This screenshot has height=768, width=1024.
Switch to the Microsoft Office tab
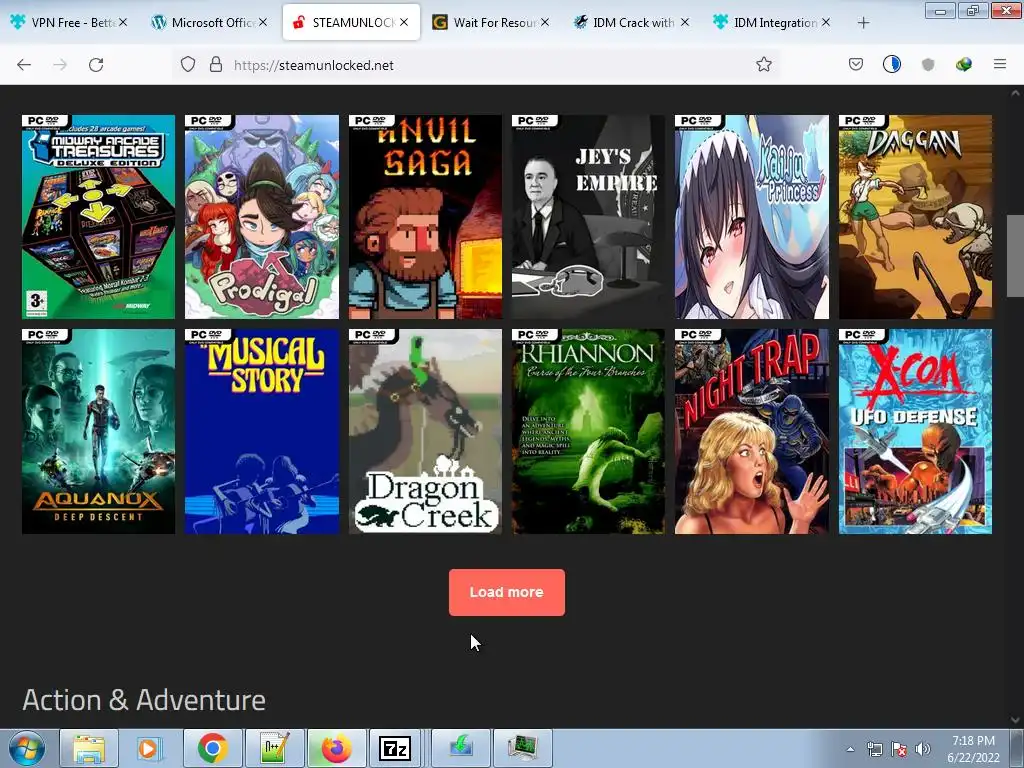tap(209, 22)
